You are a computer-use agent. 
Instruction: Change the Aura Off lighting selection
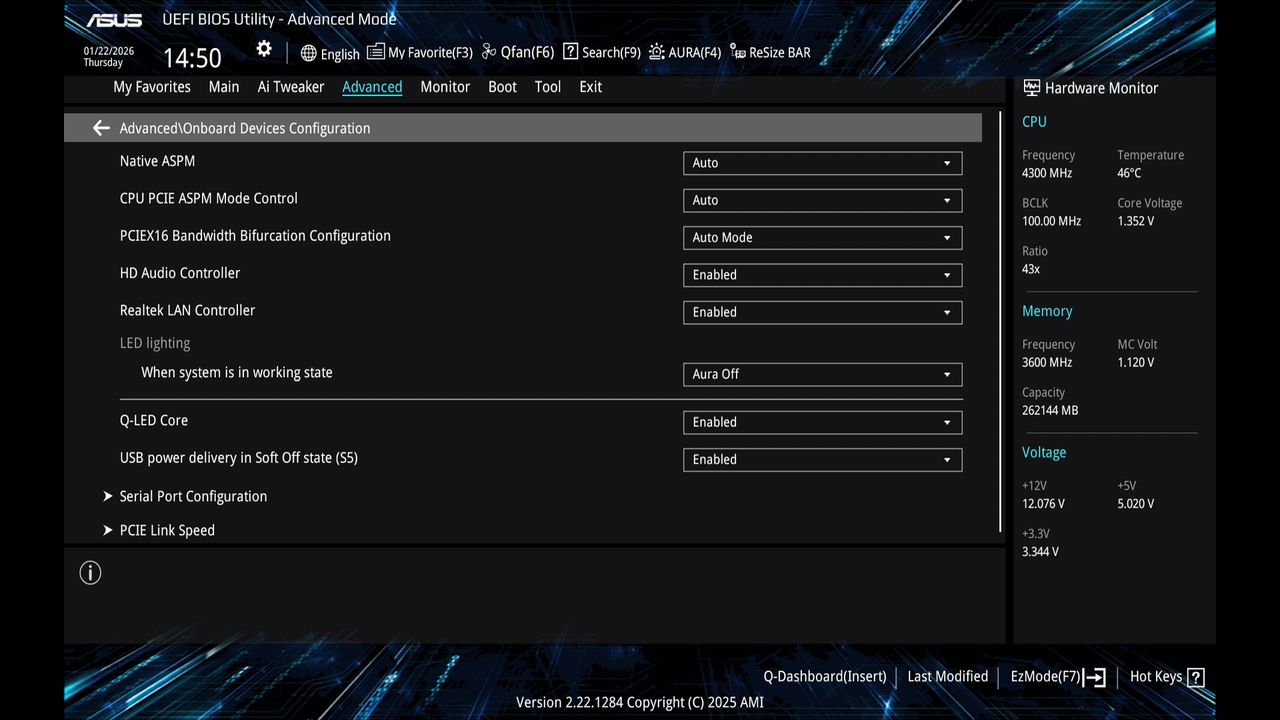[822, 374]
